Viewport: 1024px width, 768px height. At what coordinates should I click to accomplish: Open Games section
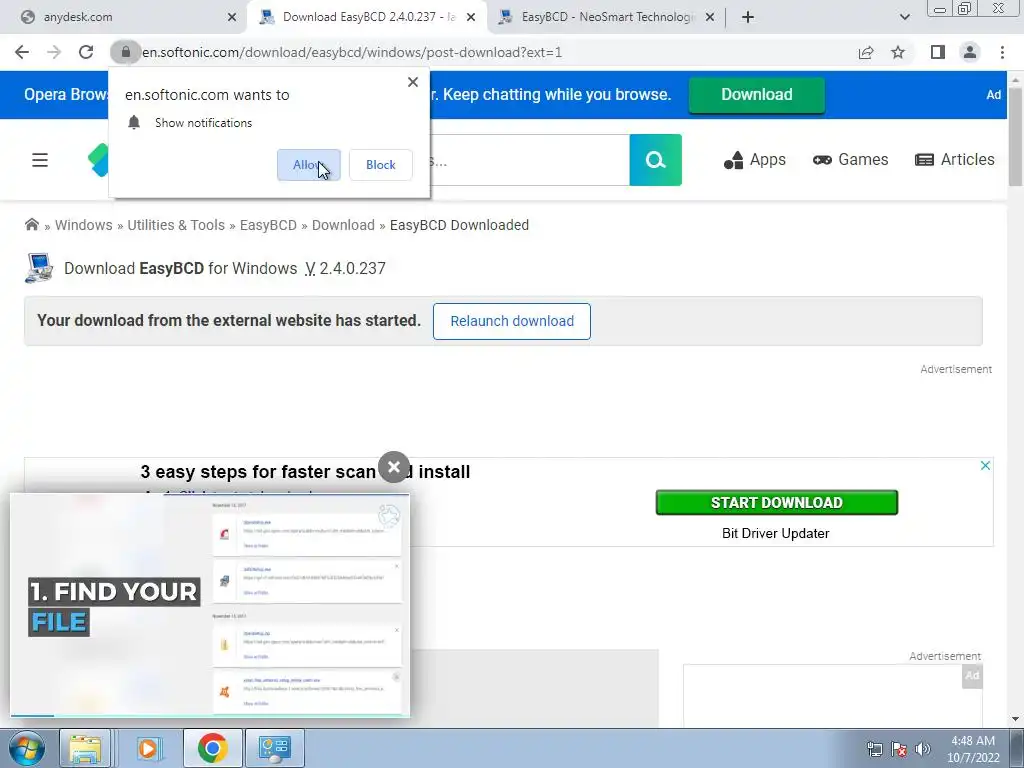(850, 160)
